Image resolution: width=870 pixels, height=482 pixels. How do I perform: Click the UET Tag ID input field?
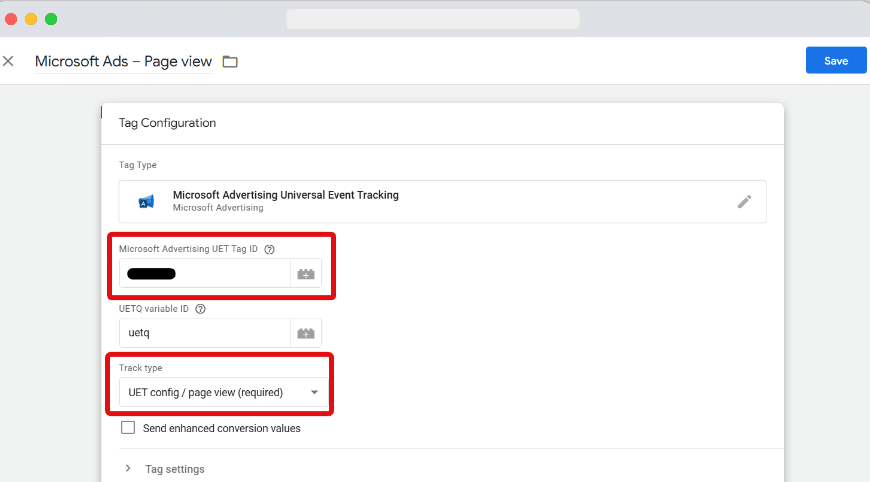[x=205, y=273]
